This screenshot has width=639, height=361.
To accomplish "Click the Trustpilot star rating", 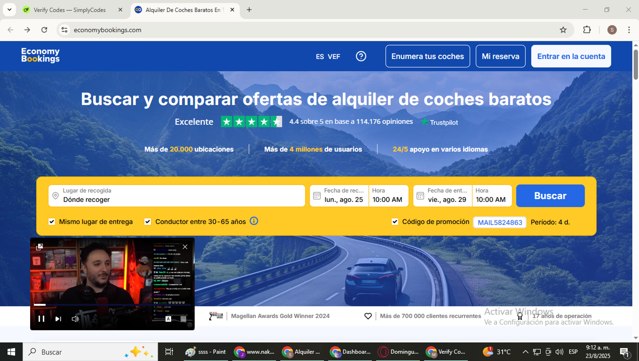I will pyautogui.click(x=251, y=121).
